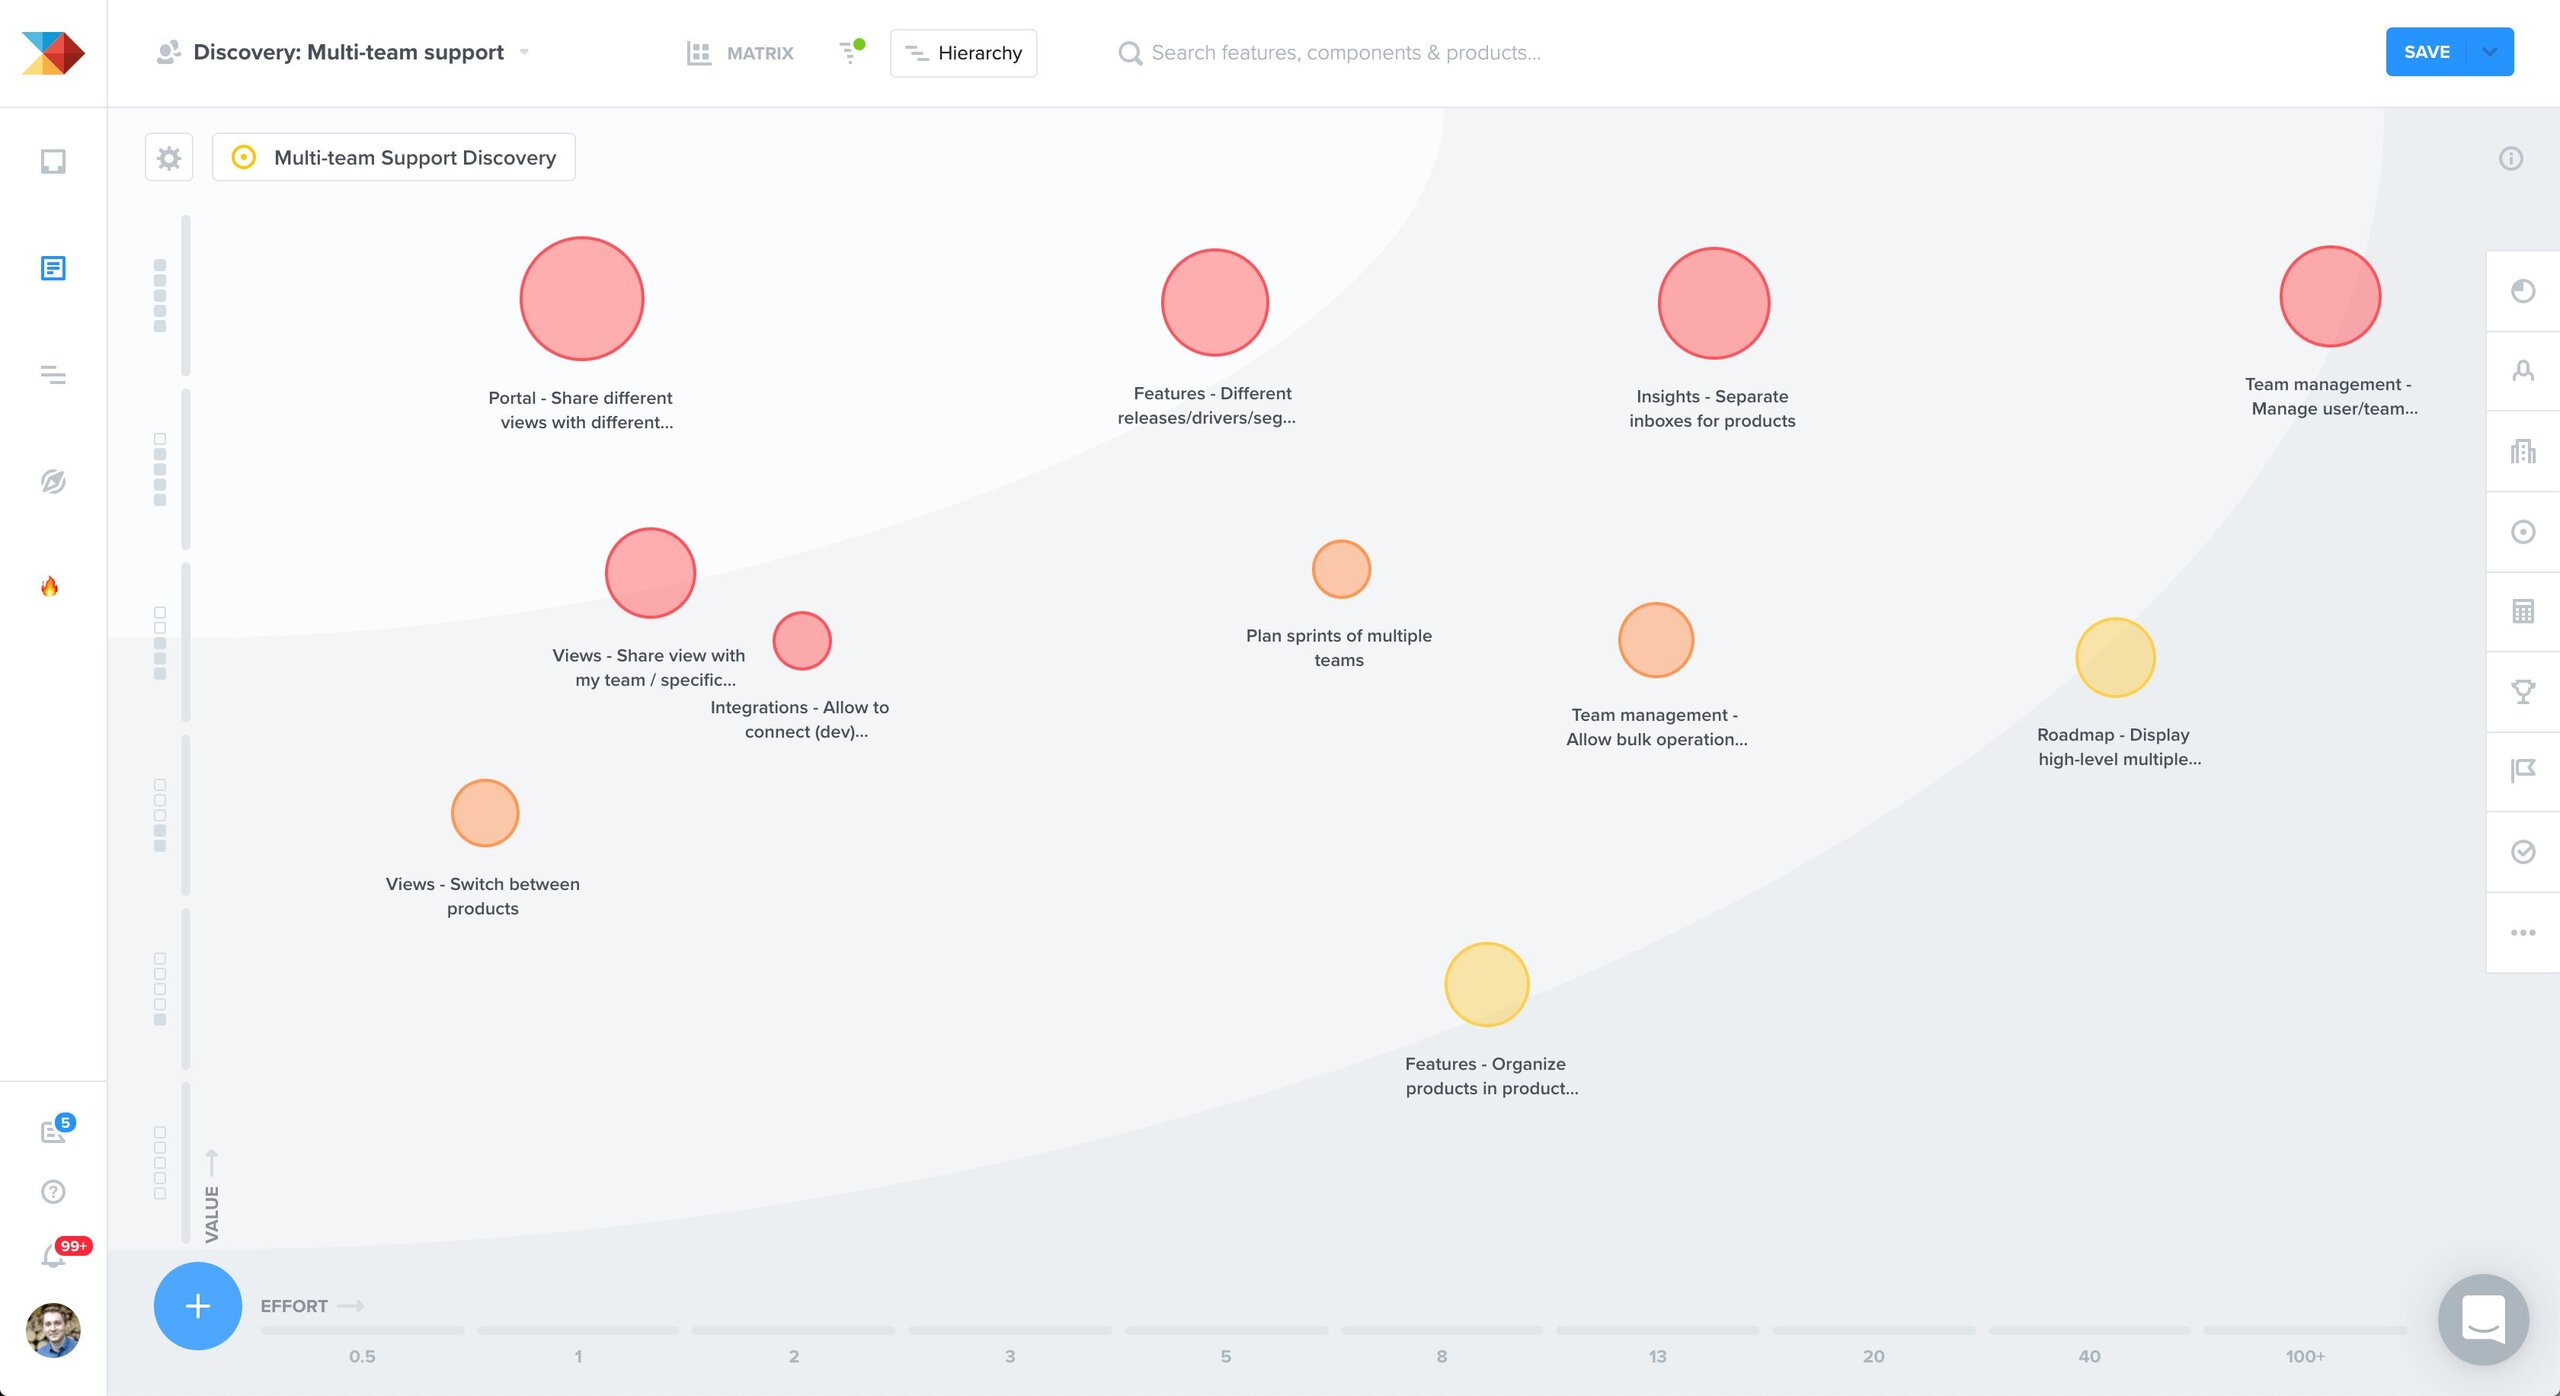Click the fire Trending icon in sidebar
The image size is (2560, 1396).
click(52, 587)
